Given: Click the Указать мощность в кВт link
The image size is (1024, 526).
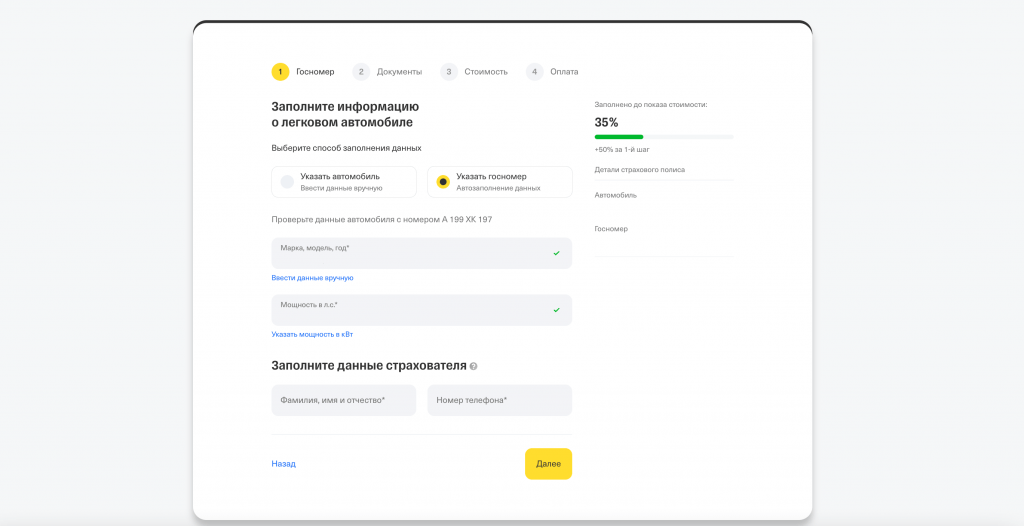Looking at the screenshot, I should (x=312, y=334).
